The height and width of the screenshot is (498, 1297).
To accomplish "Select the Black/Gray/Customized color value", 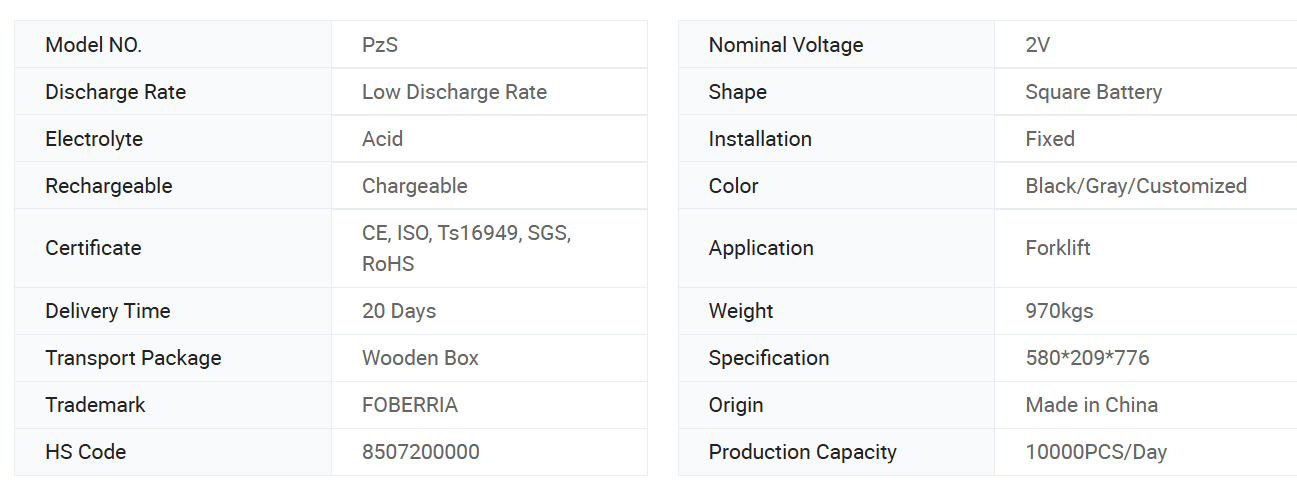I will 1136,186.
